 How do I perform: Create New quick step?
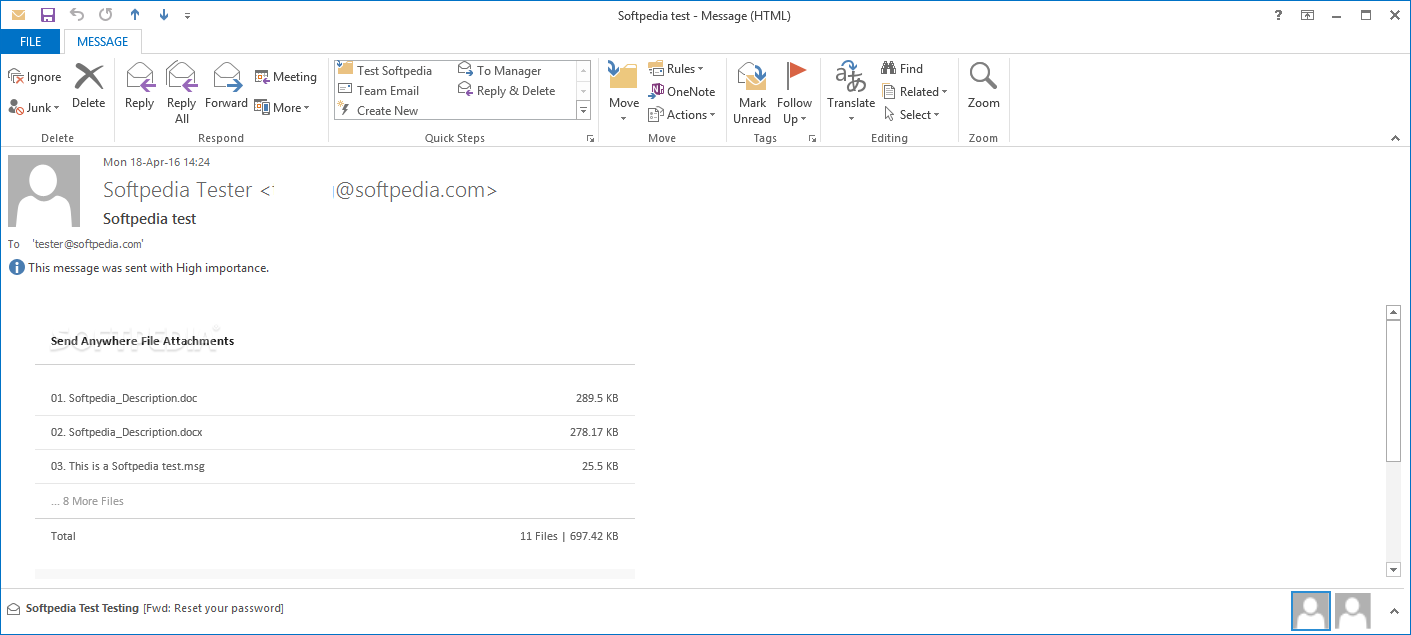coord(378,110)
